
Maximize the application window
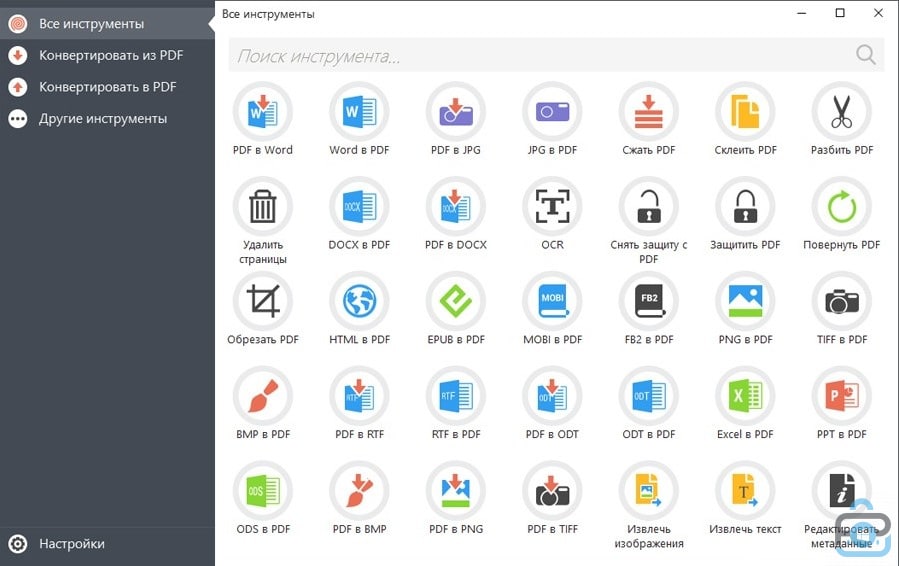pyautogui.click(x=840, y=13)
